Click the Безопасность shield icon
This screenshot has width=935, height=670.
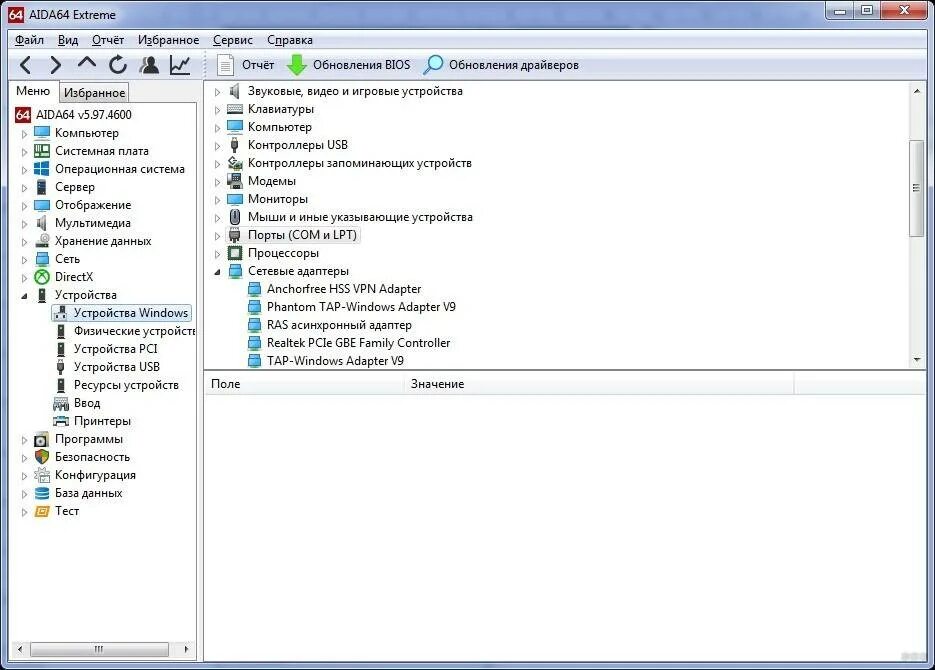click(x=42, y=457)
